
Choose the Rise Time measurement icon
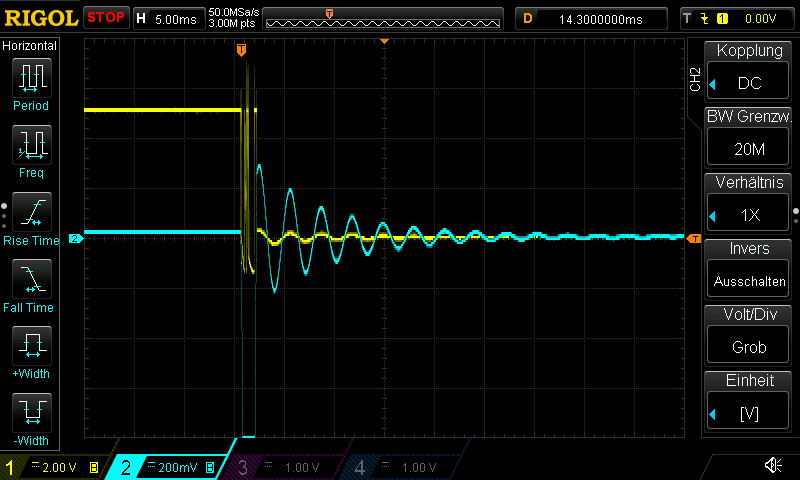pyautogui.click(x=31, y=212)
